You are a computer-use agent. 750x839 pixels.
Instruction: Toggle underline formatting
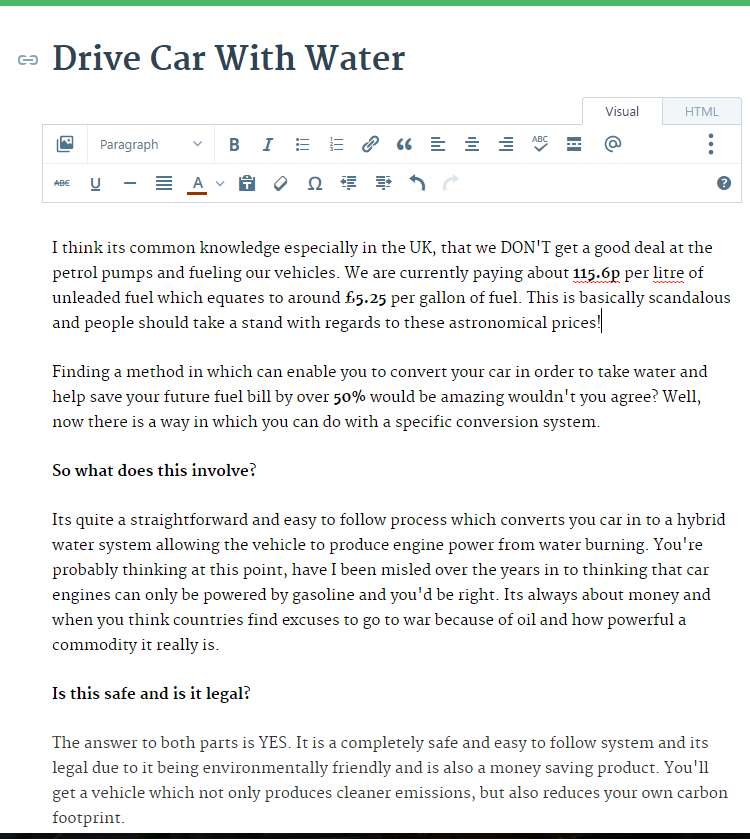tap(96, 183)
